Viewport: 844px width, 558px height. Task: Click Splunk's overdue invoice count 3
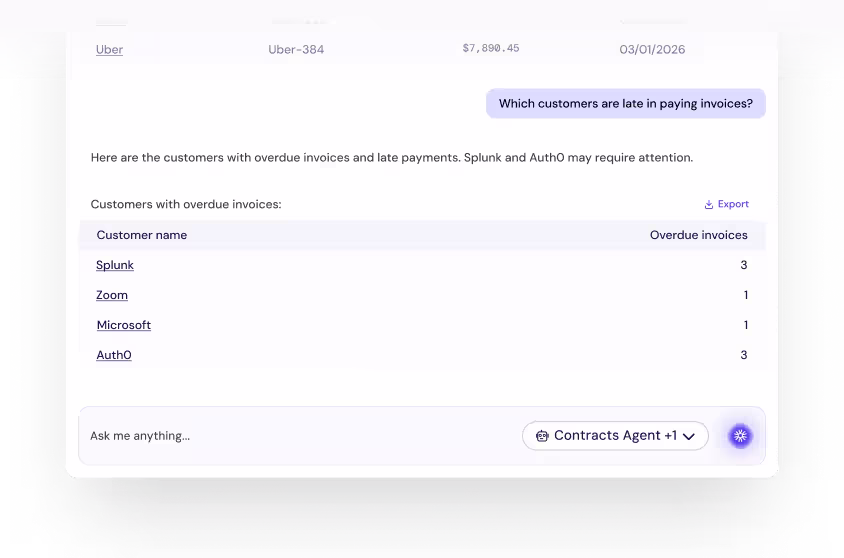[x=744, y=265]
